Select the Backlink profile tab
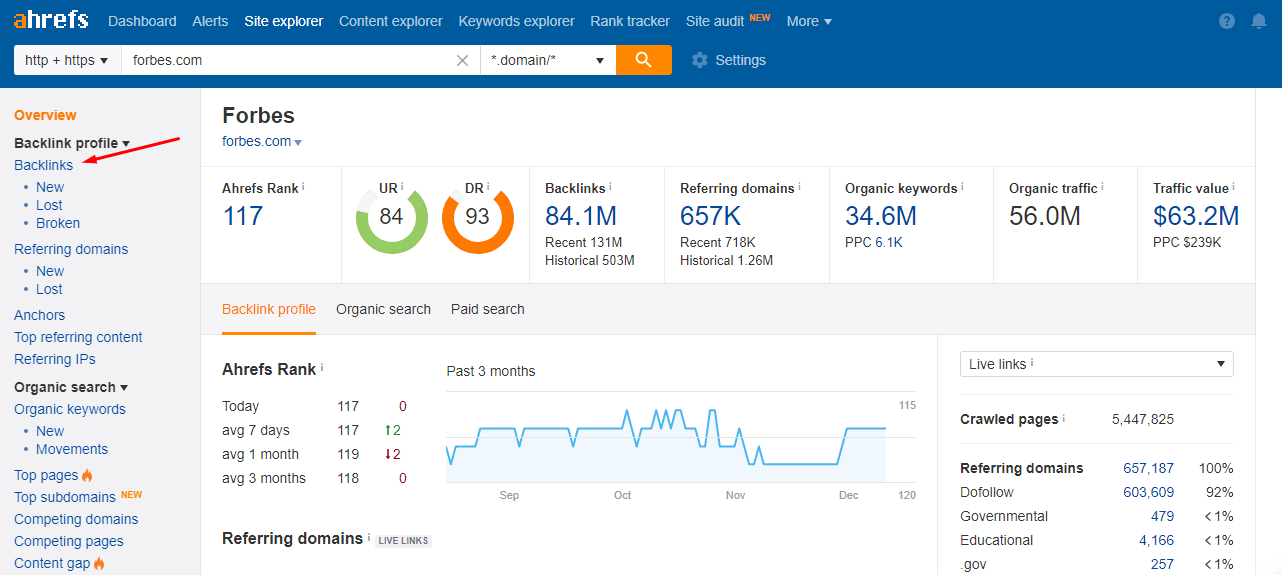The width and height of the screenshot is (1282, 575). click(269, 309)
